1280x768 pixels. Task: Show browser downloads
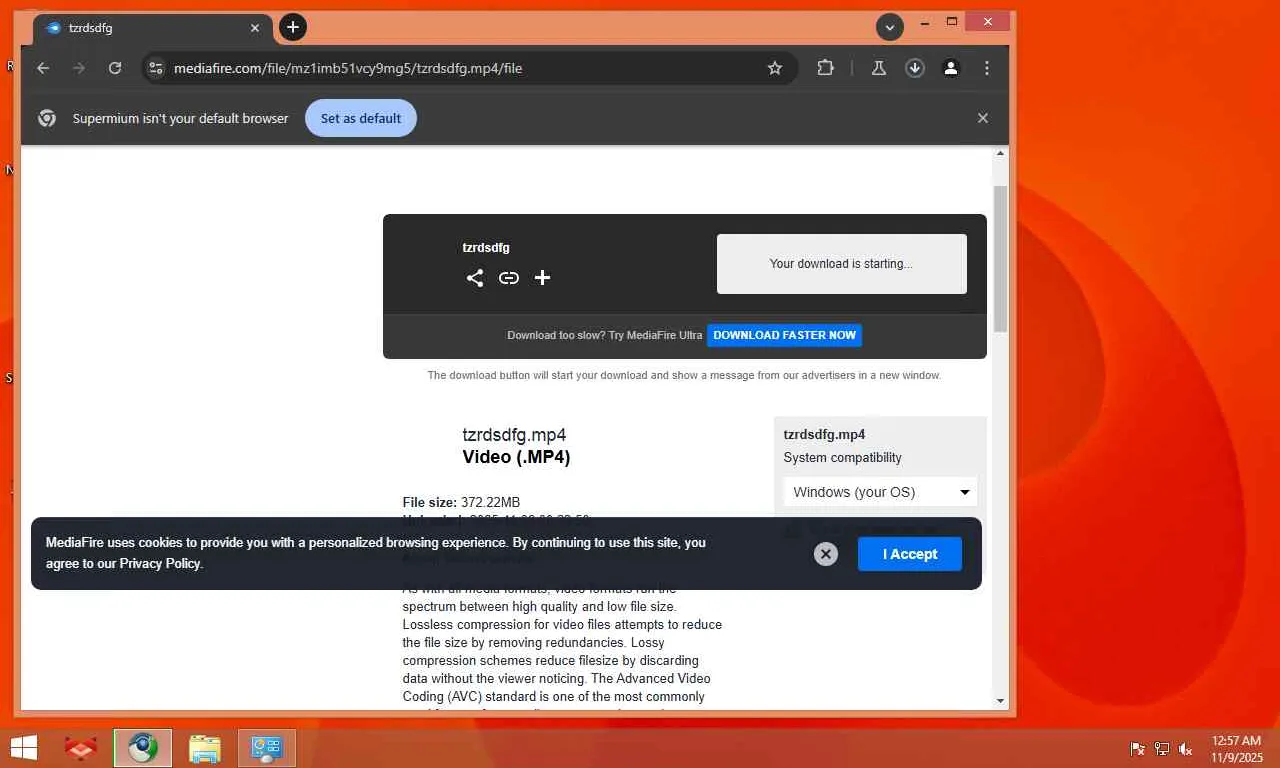(915, 68)
